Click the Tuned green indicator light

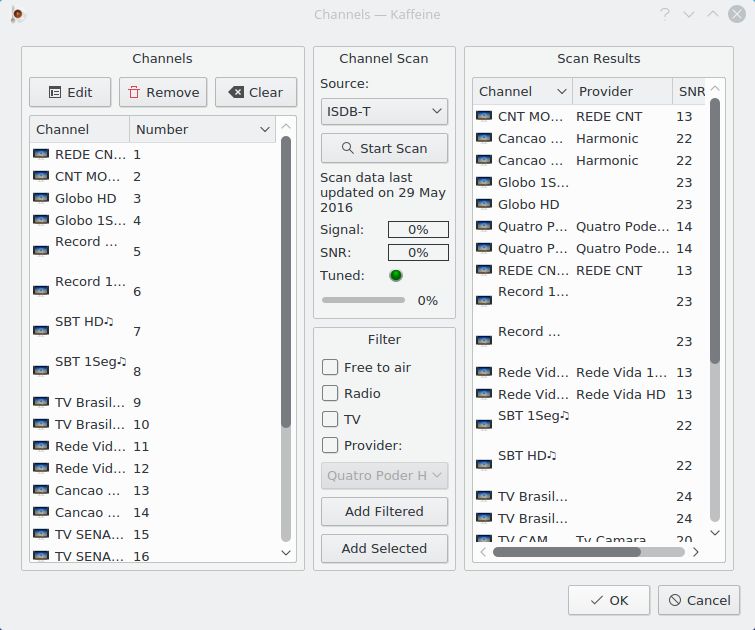[x=396, y=276]
